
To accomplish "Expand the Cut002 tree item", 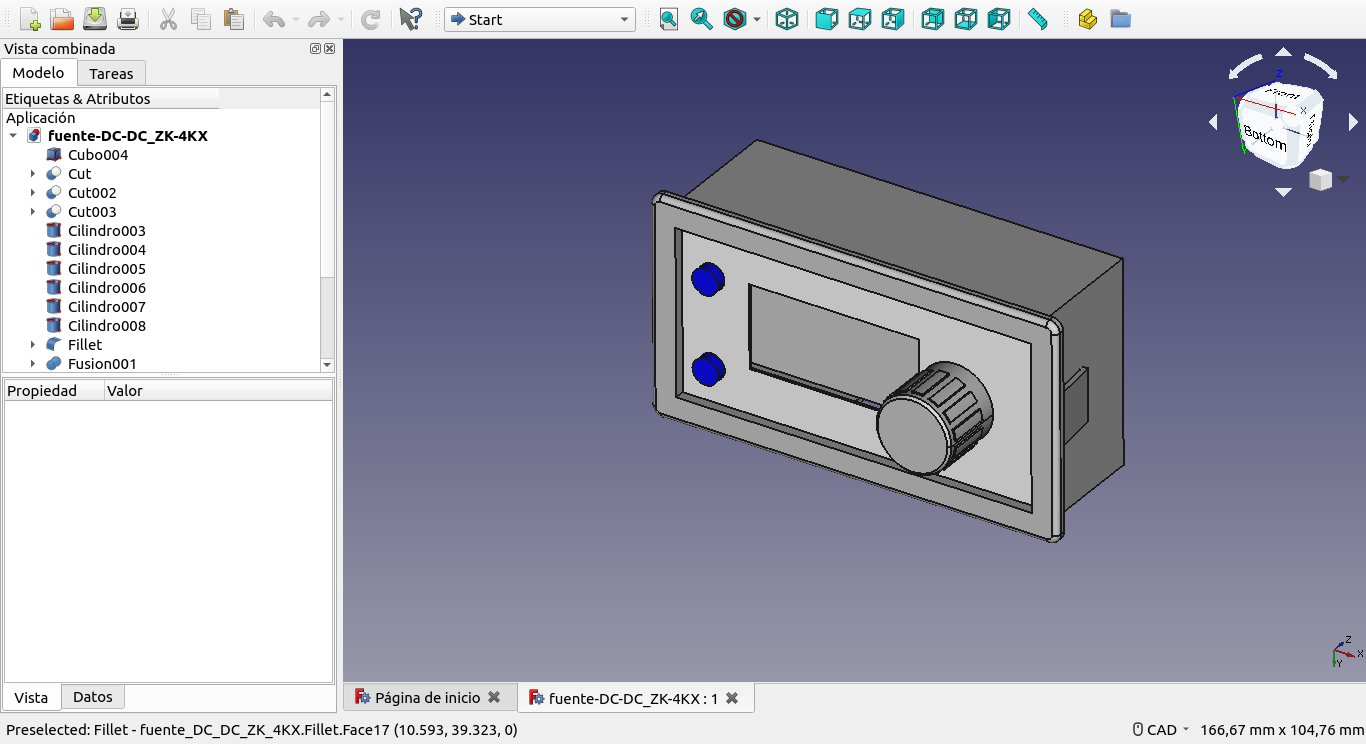I will [33, 193].
